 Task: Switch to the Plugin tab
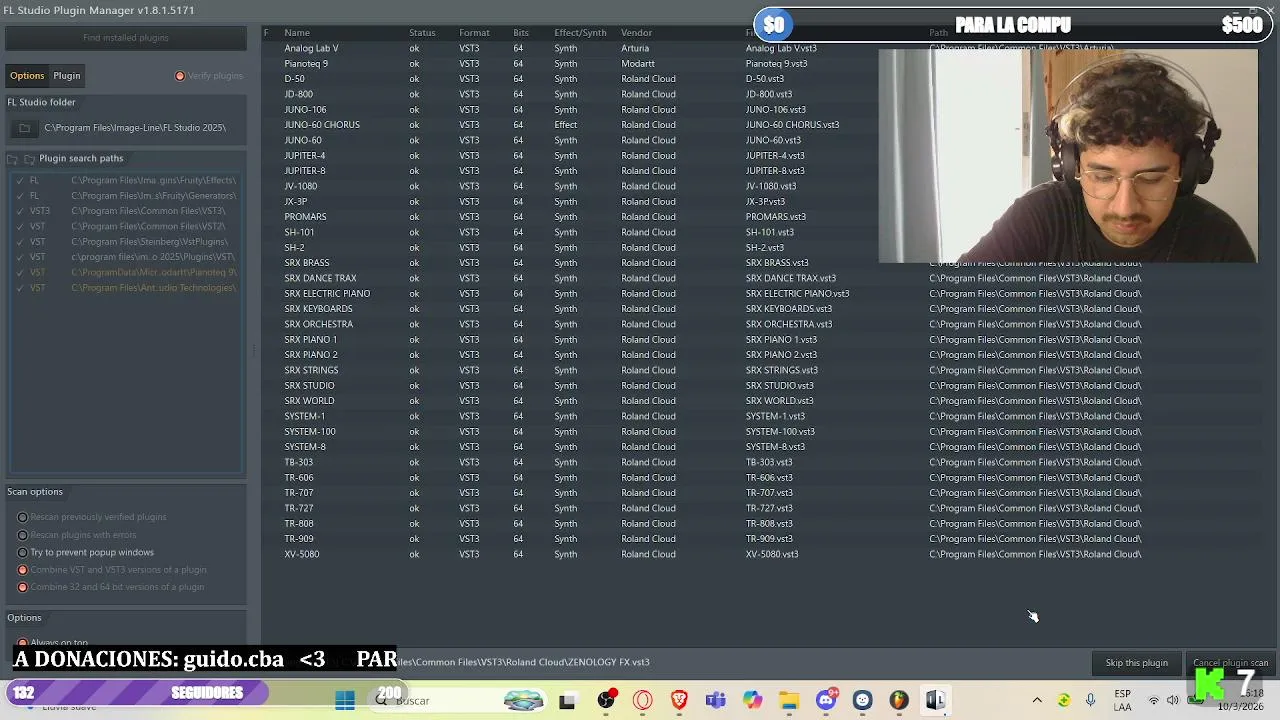(67, 76)
